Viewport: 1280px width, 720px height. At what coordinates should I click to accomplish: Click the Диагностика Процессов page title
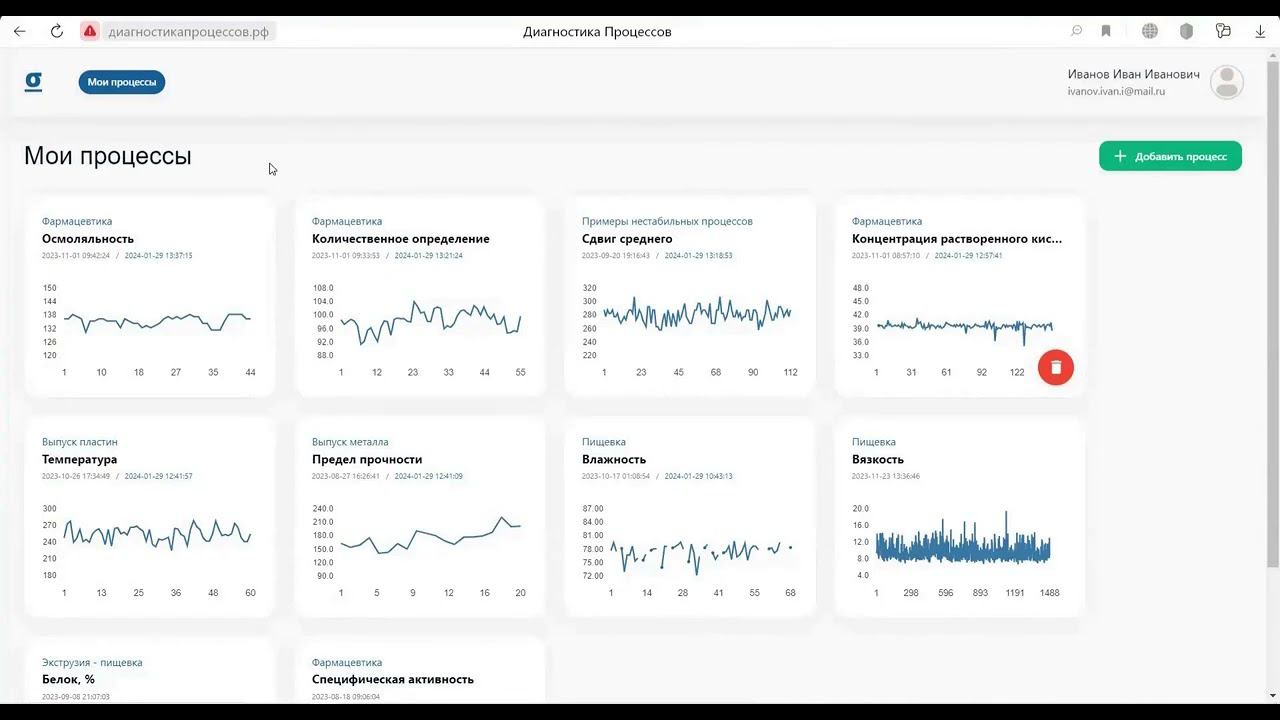pos(597,31)
